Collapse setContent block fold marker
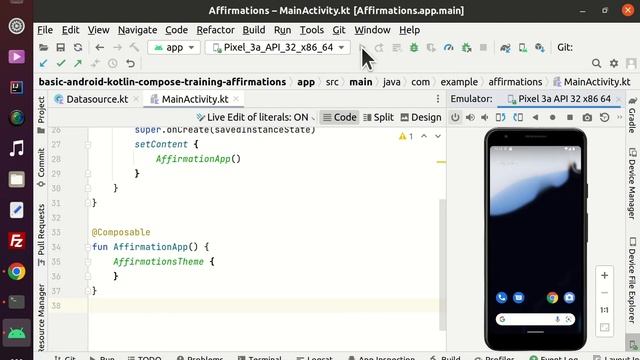The width and height of the screenshot is (640, 360). [87, 144]
